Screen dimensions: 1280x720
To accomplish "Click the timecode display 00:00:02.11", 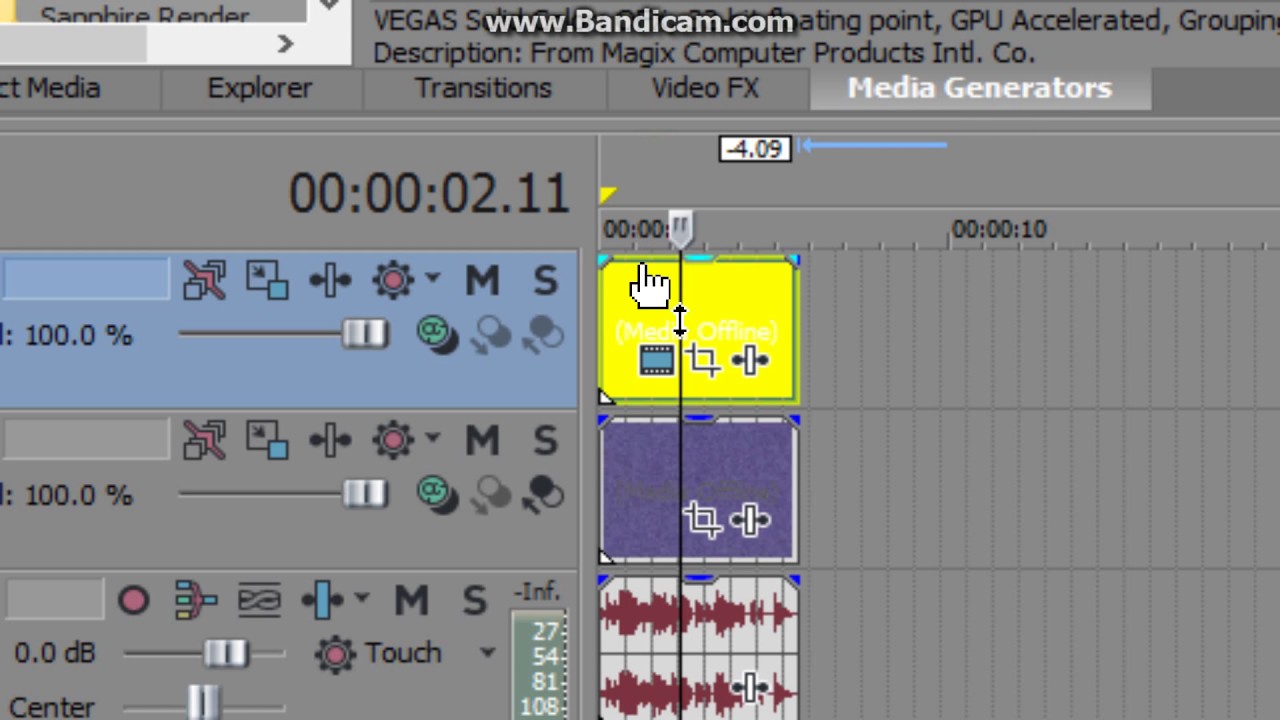I will 429,193.
